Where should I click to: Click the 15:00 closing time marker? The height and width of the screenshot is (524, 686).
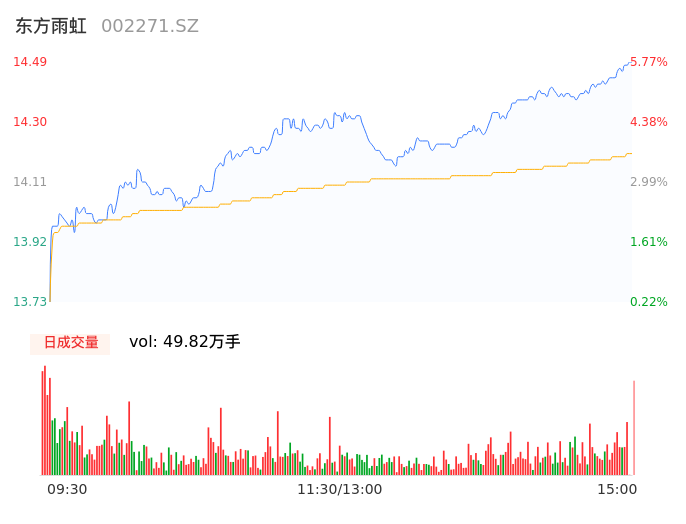[617, 489]
